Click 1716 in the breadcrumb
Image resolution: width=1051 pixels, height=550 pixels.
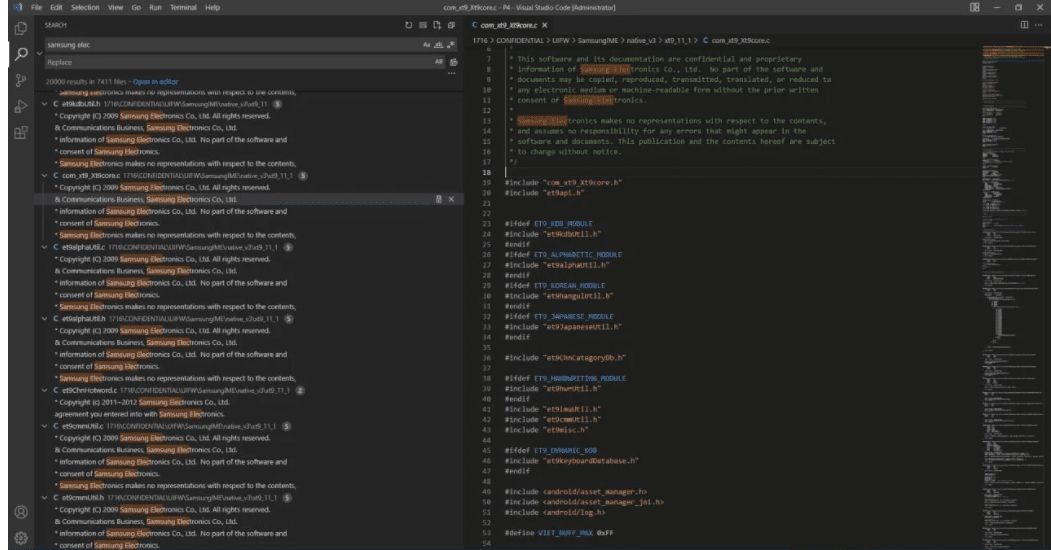(x=480, y=41)
